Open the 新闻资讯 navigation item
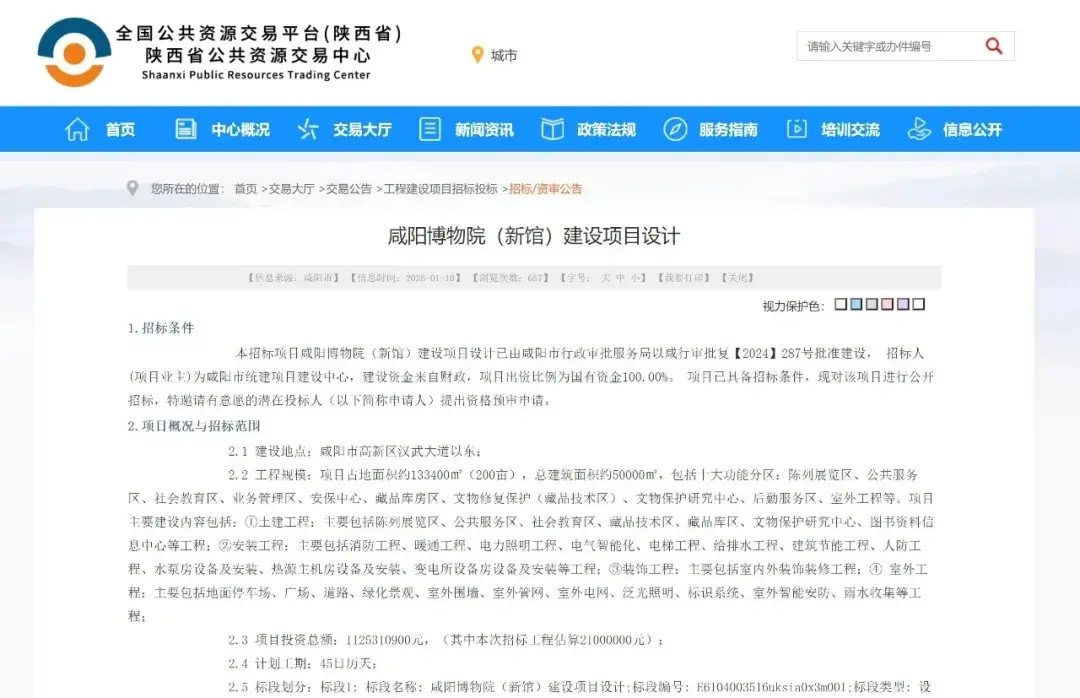Viewport: 1080px width, 698px height. point(484,130)
